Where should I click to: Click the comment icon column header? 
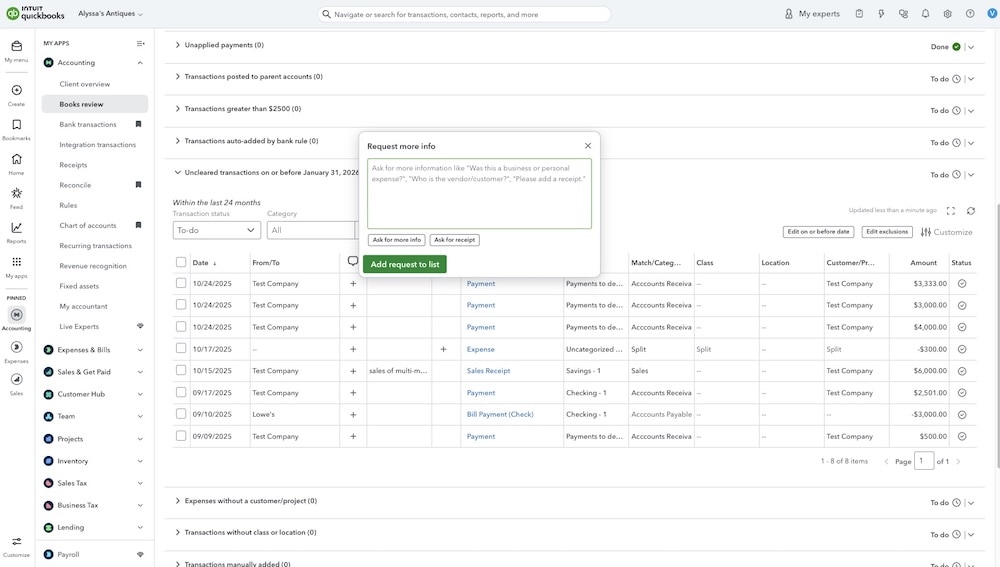click(x=353, y=261)
